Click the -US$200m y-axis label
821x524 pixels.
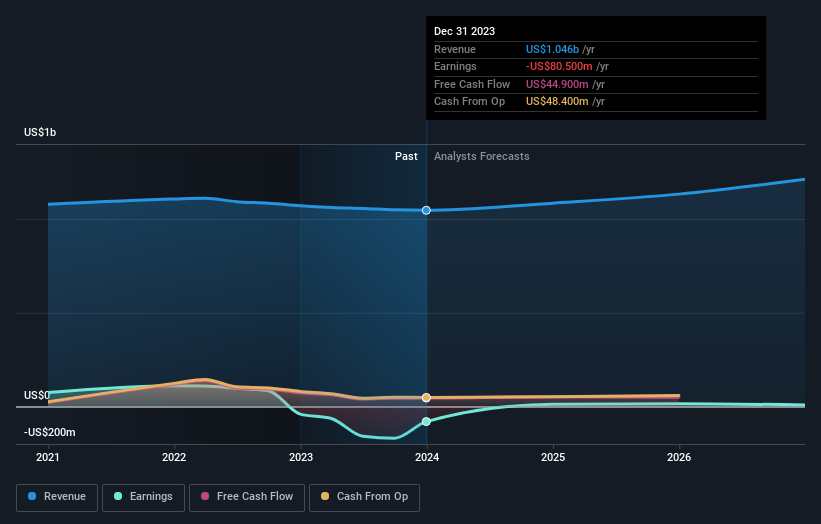[x=50, y=432]
